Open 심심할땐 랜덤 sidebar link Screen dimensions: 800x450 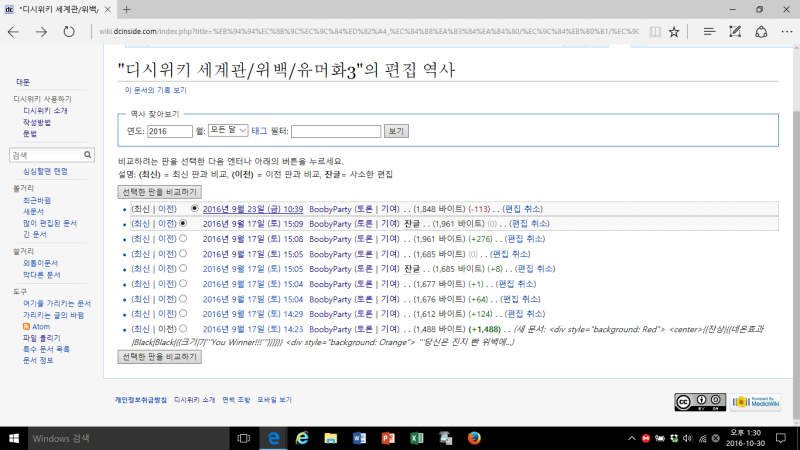pos(45,171)
